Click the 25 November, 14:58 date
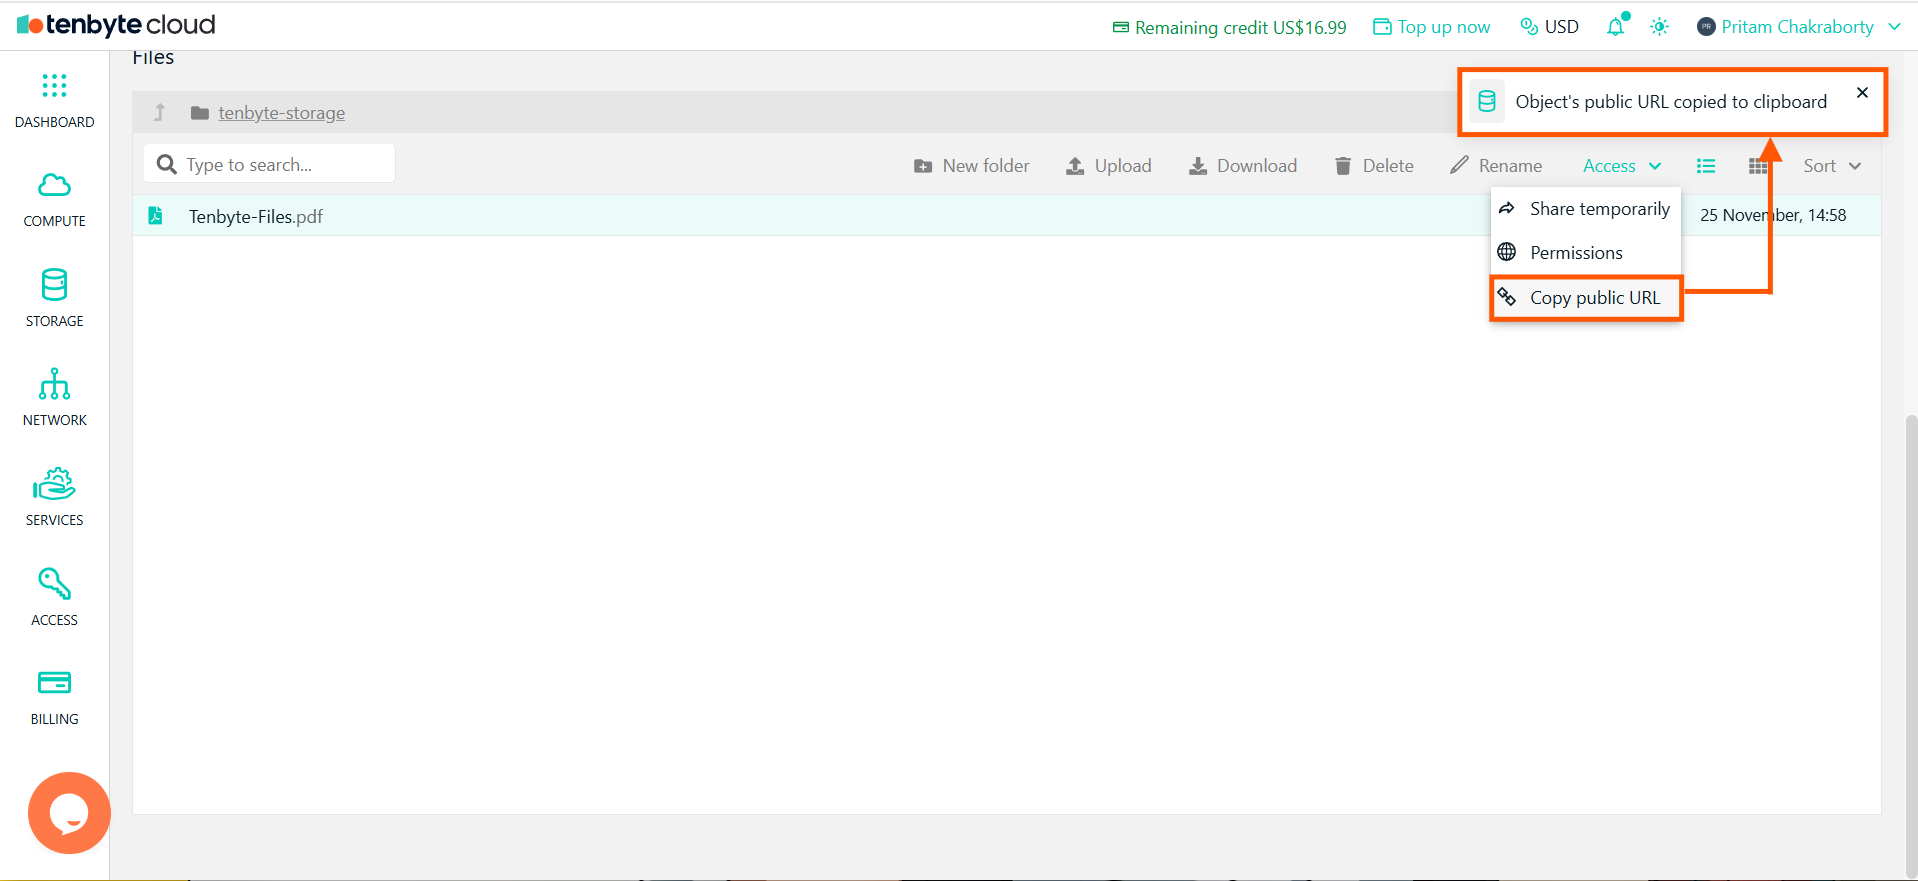This screenshot has width=1918, height=881. 1773,215
